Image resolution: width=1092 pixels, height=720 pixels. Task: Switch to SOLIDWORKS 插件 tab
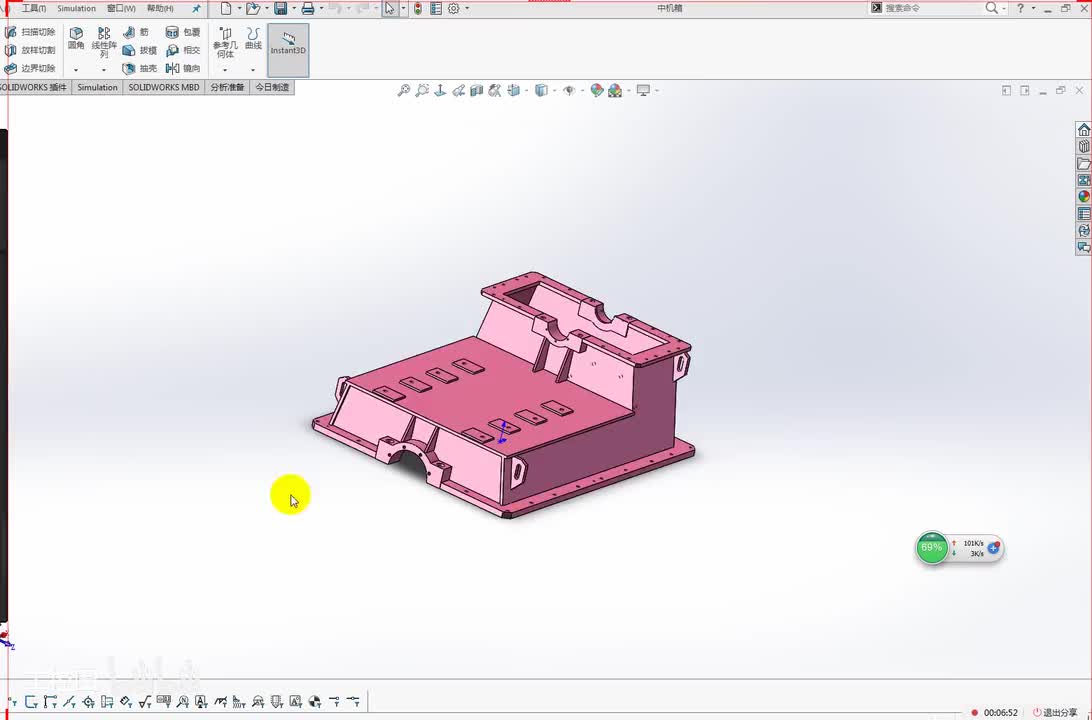pos(34,87)
